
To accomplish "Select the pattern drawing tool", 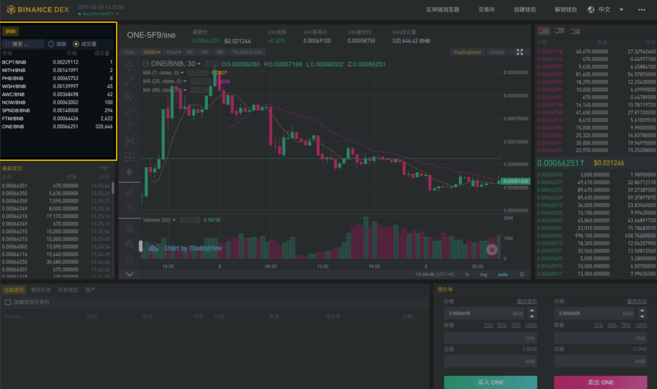I will tap(129, 141).
